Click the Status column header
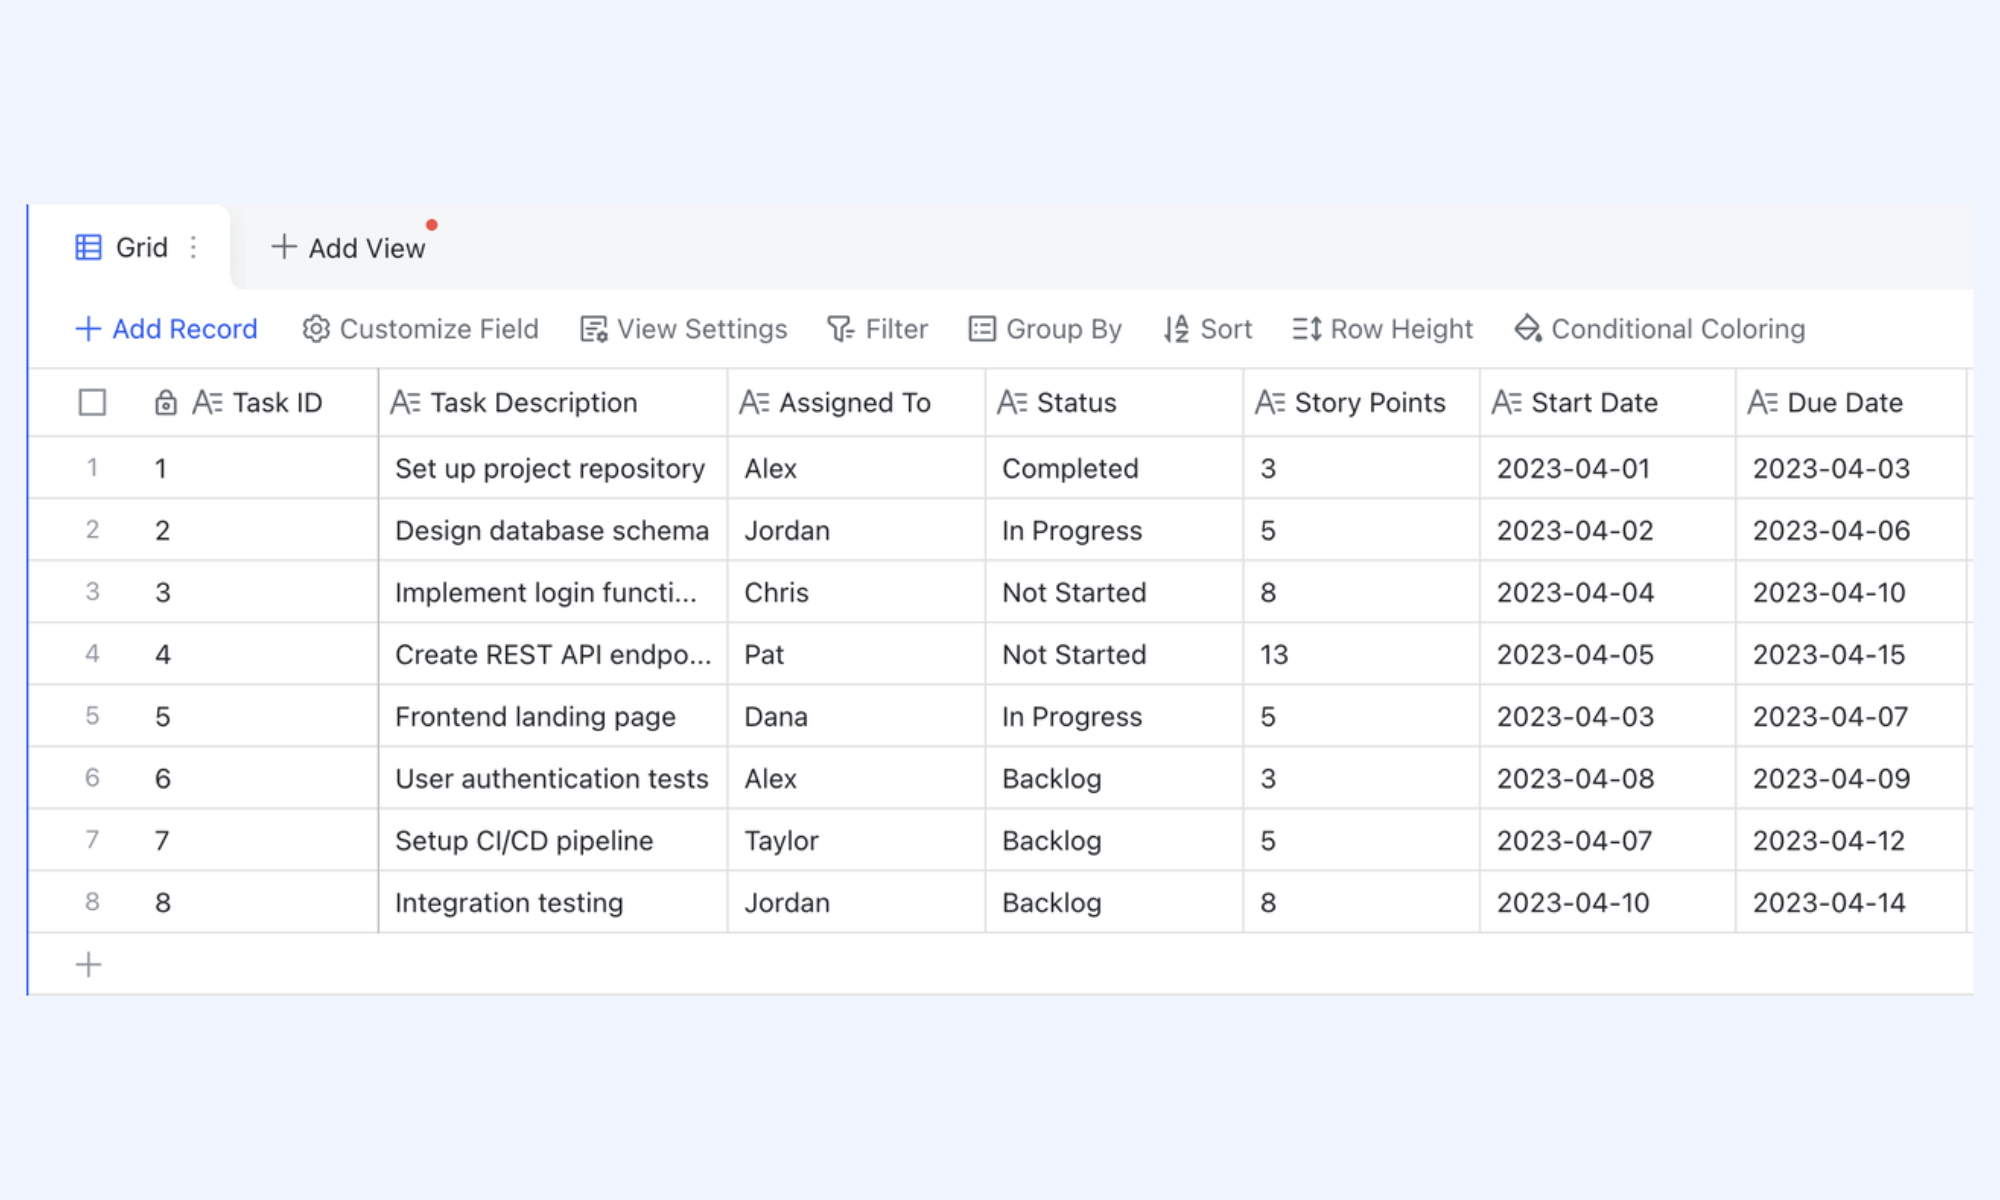 [1114, 403]
